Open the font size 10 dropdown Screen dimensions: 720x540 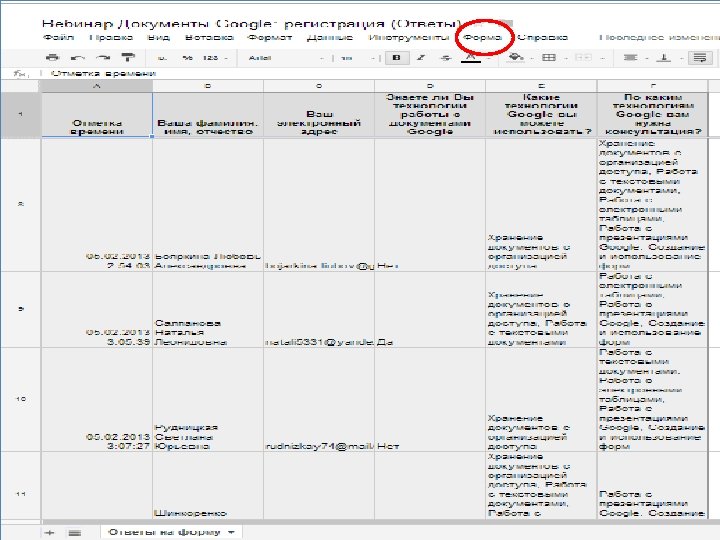click(x=358, y=58)
